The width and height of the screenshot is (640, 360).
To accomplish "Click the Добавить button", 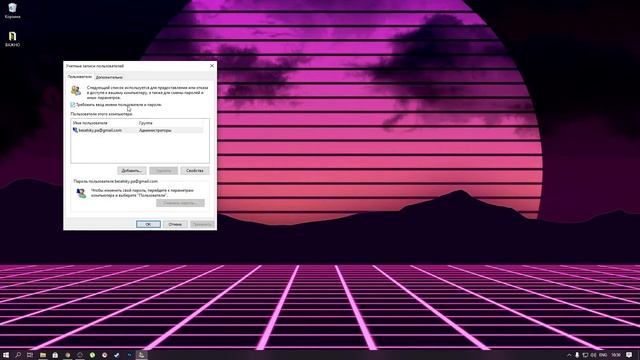I will click(x=131, y=171).
